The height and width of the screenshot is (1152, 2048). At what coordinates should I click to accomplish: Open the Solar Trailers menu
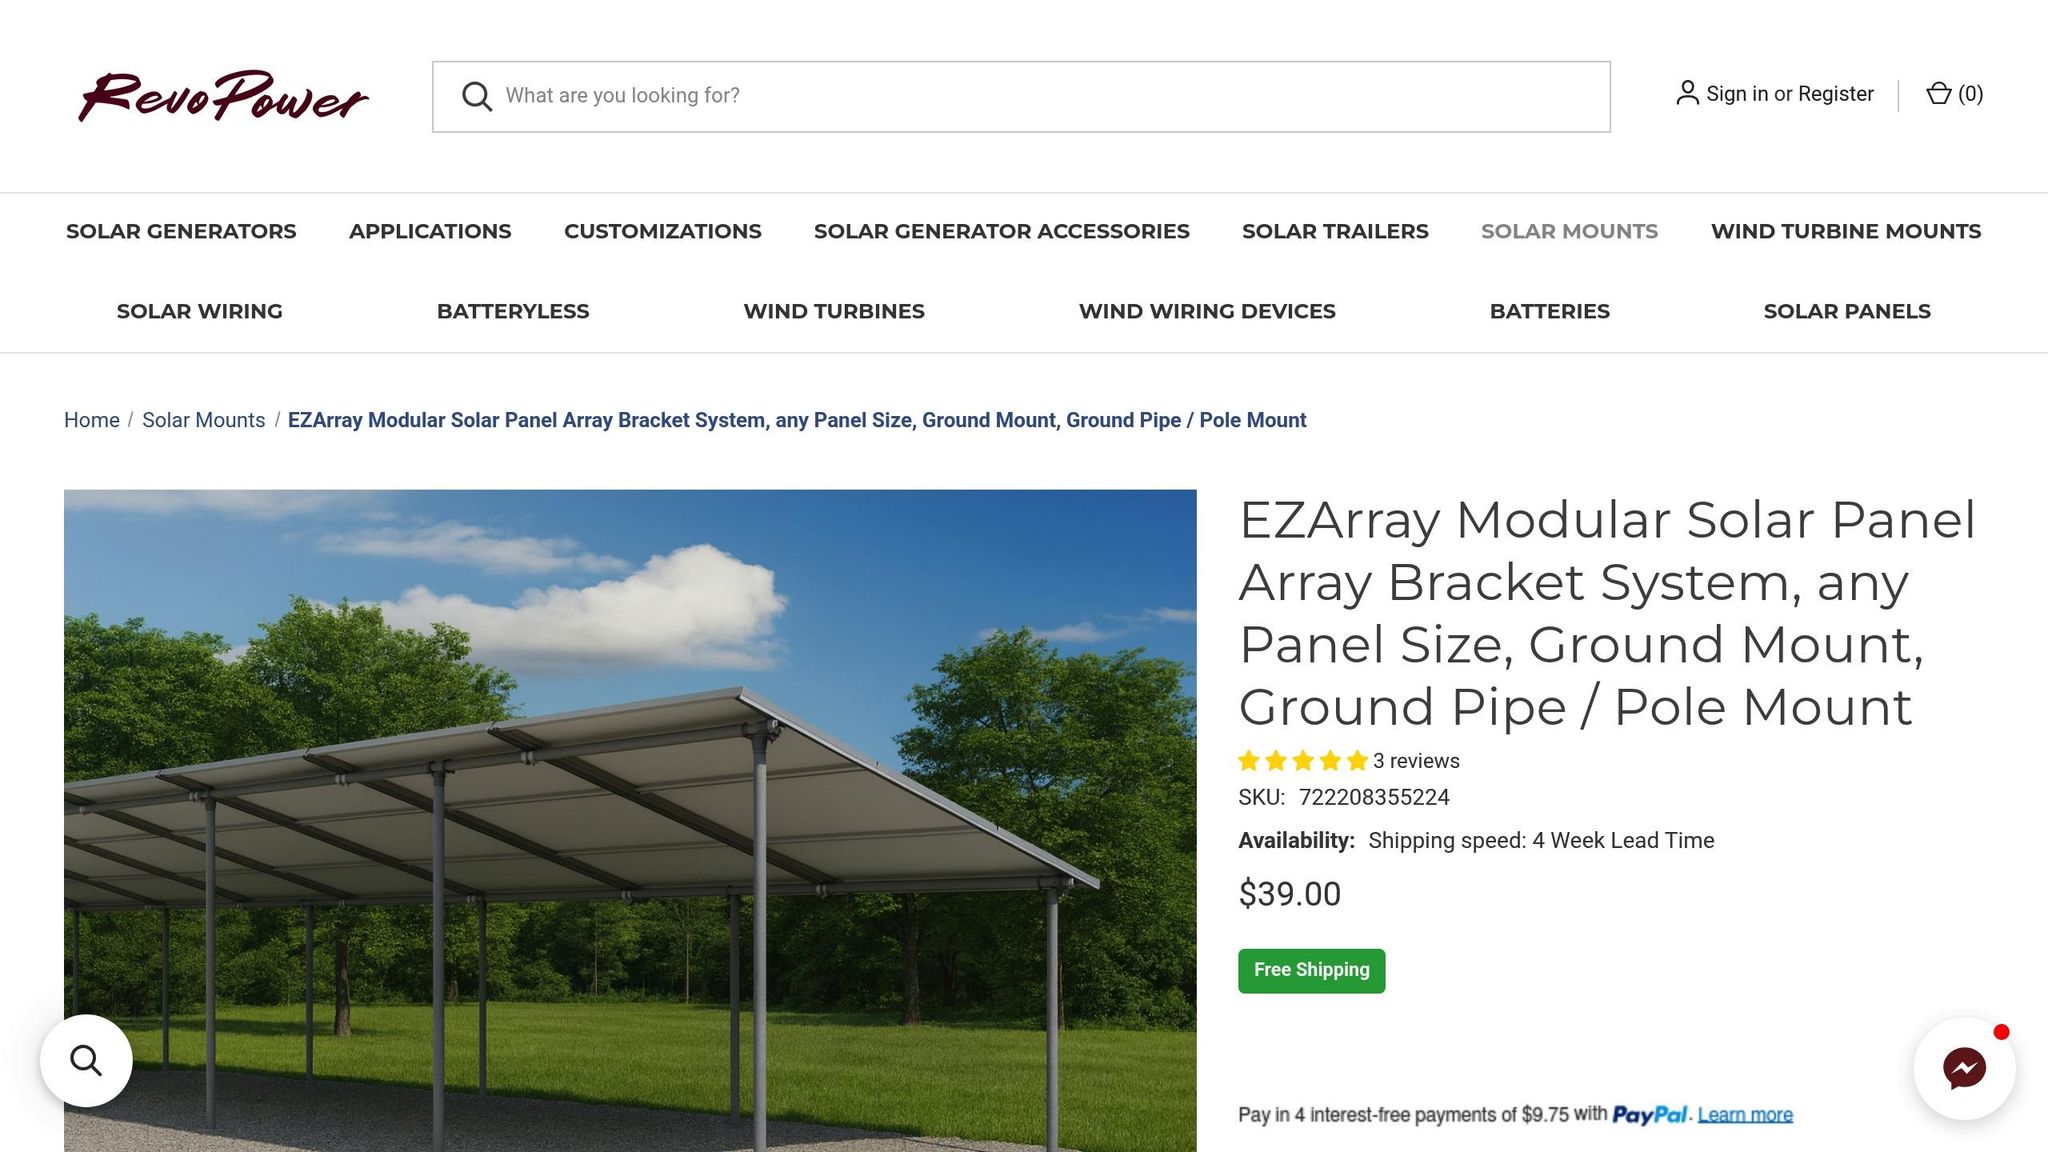click(x=1335, y=231)
